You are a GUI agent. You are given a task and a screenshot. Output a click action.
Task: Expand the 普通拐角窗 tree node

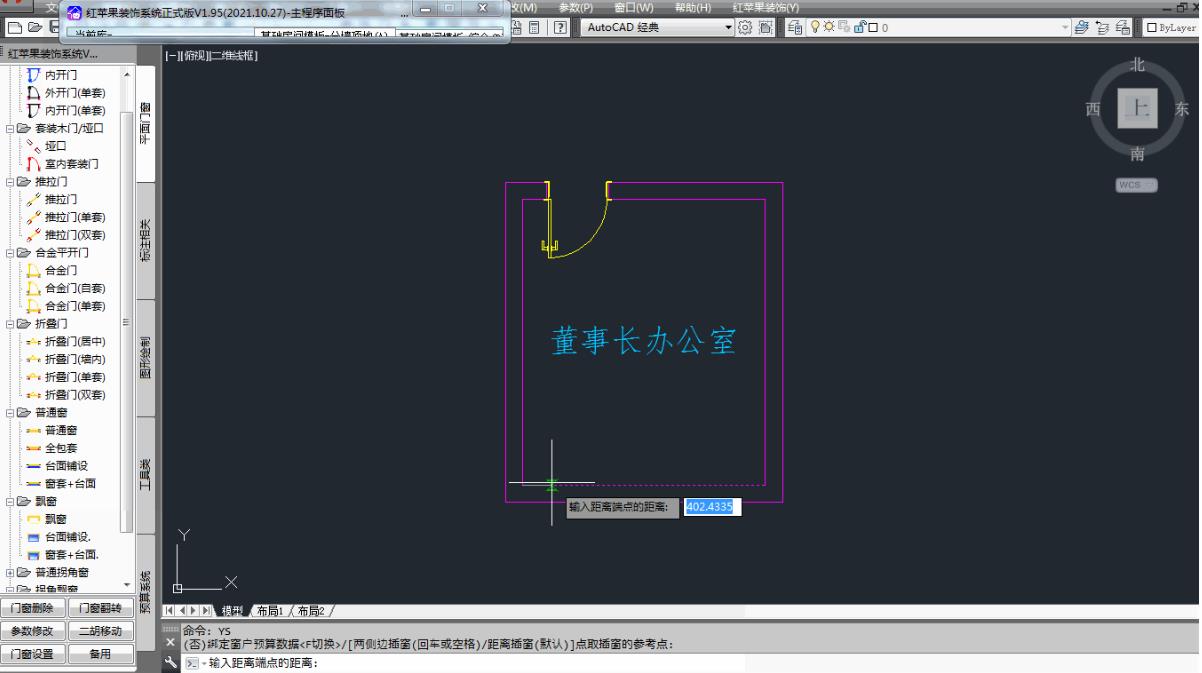11,573
